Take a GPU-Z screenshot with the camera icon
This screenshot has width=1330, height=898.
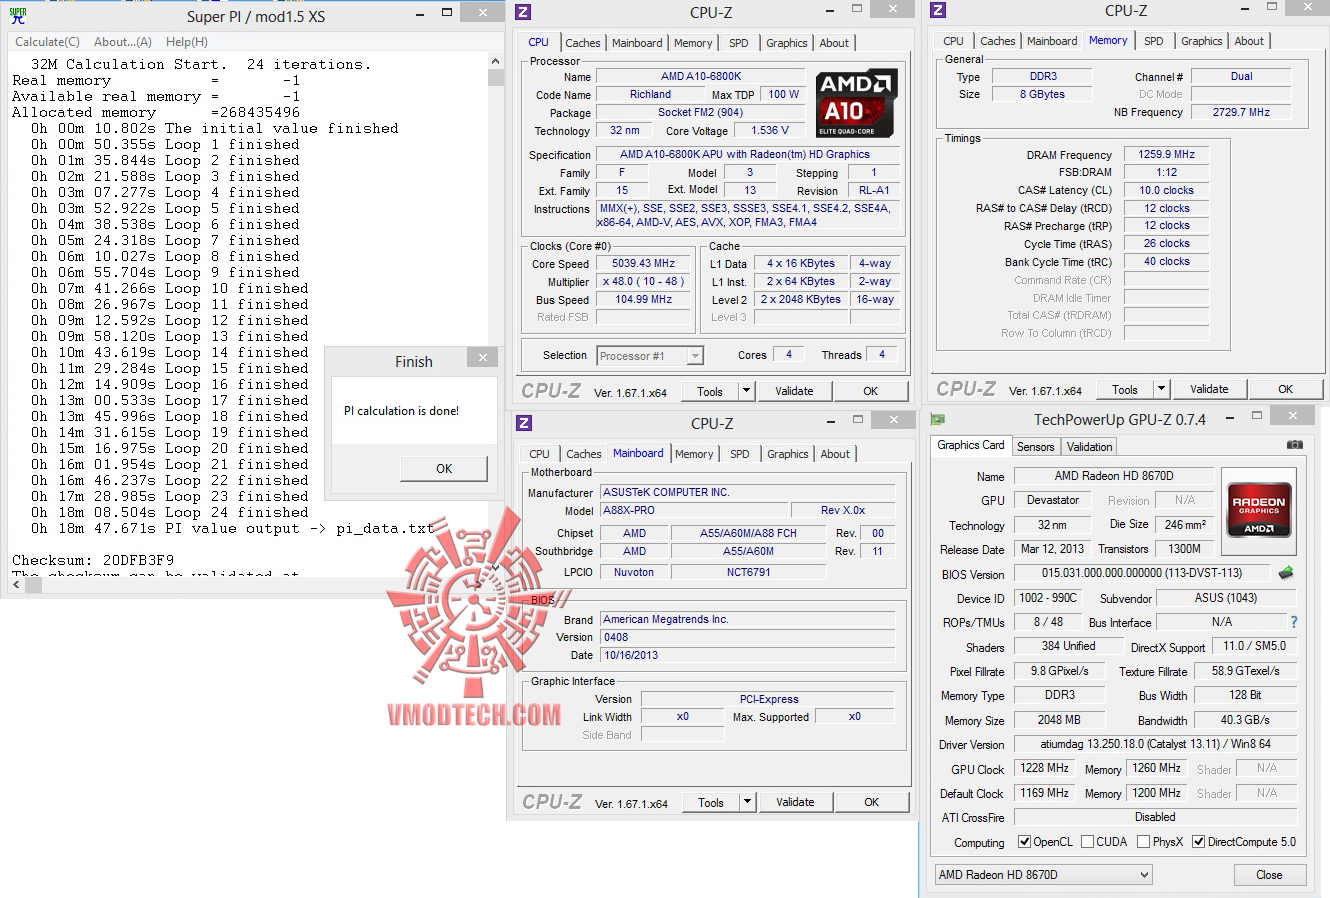point(1295,445)
